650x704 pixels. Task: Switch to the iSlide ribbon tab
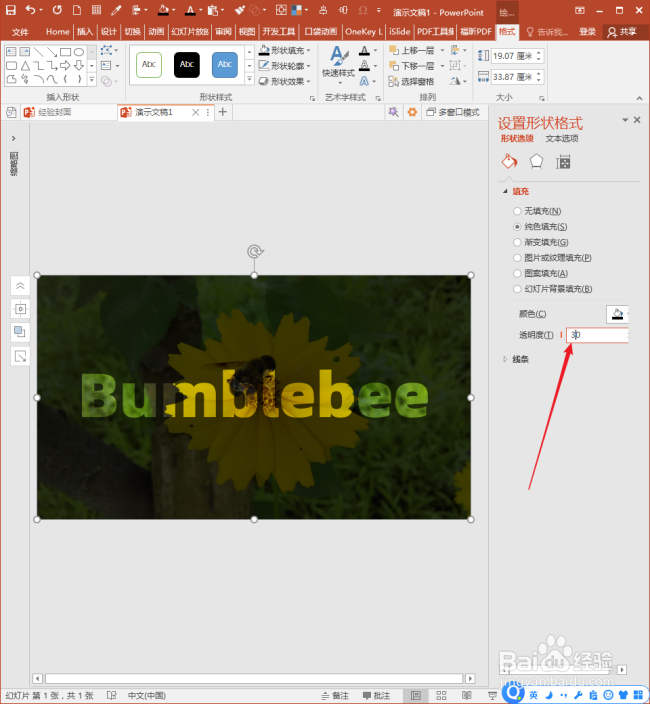[x=400, y=31]
